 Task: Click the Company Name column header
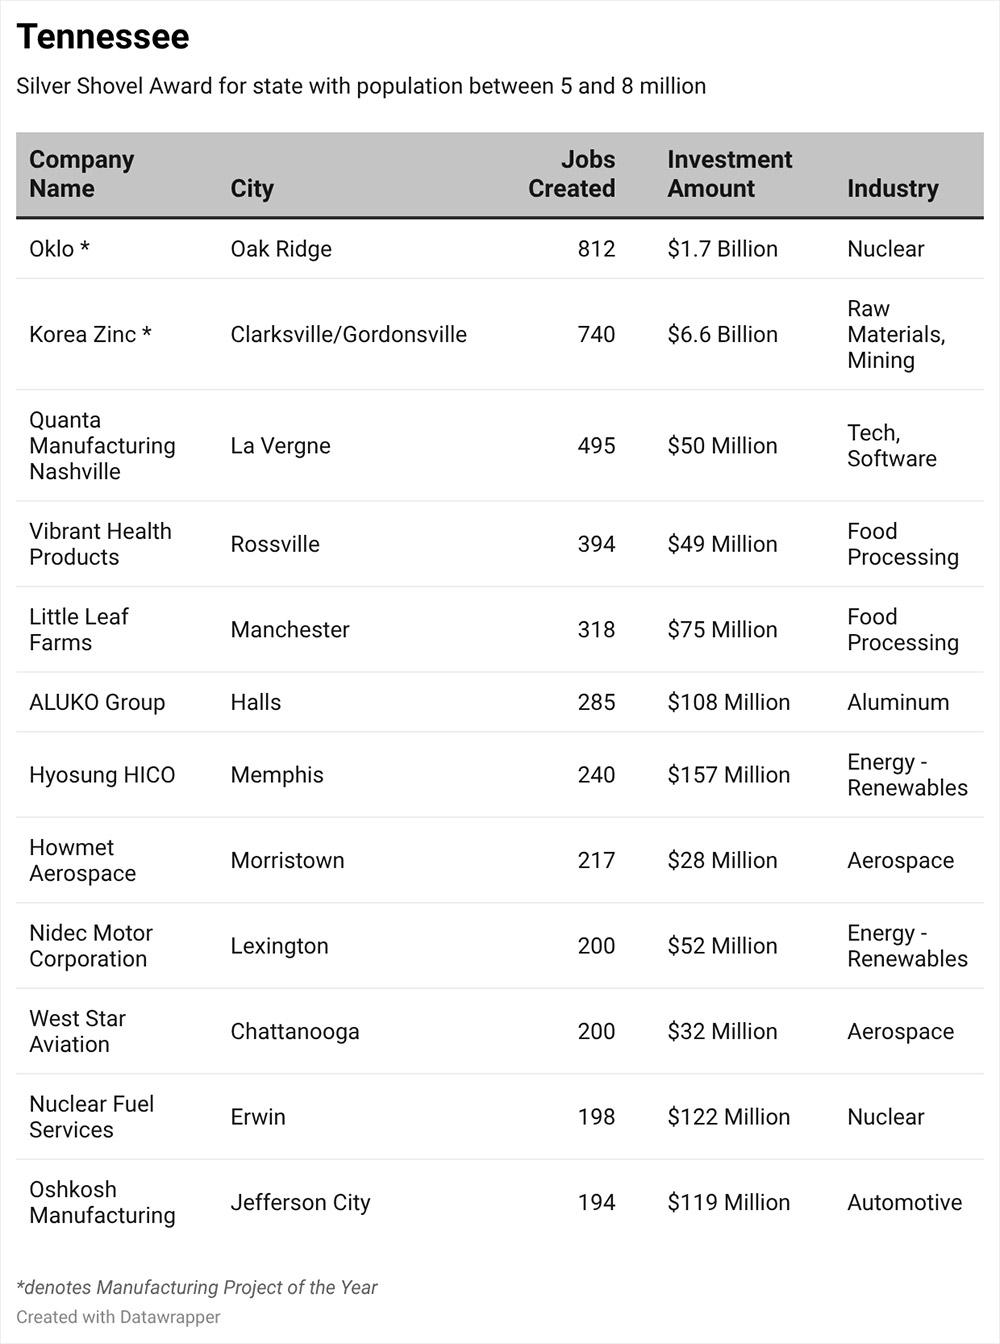pyautogui.click(x=81, y=174)
